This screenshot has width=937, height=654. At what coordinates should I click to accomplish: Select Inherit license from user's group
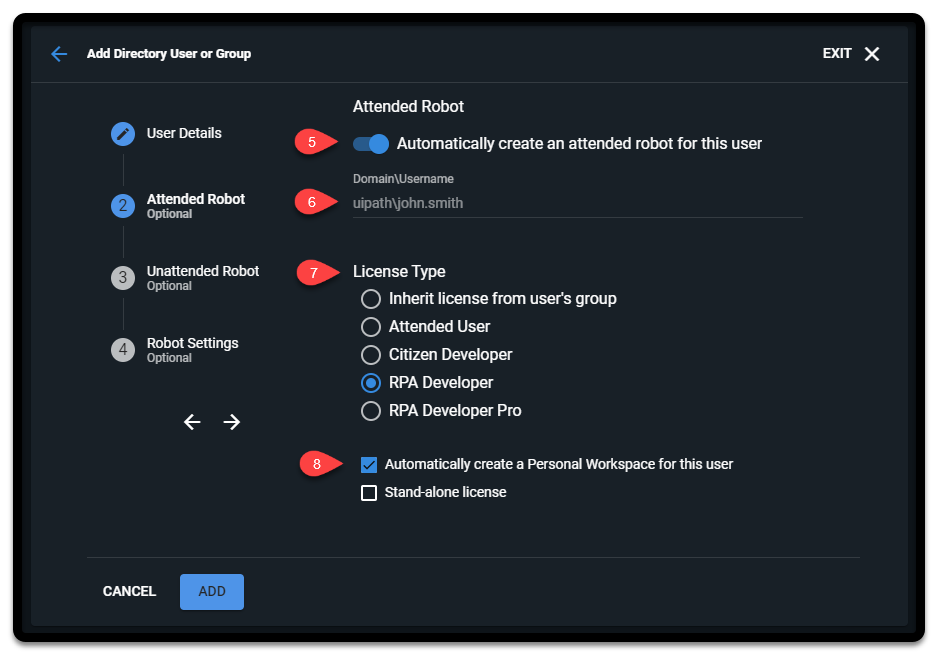click(370, 298)
